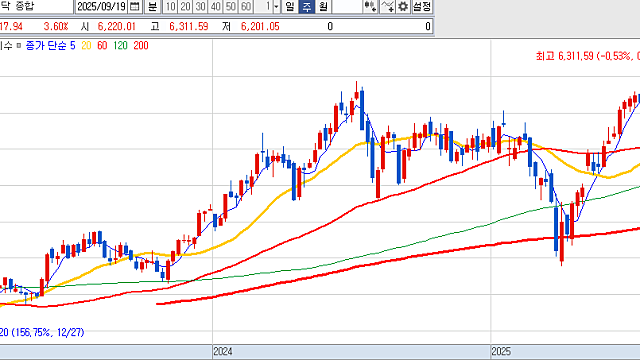
Task: Select the 30-minute interval button
Action: coord(200,6)
